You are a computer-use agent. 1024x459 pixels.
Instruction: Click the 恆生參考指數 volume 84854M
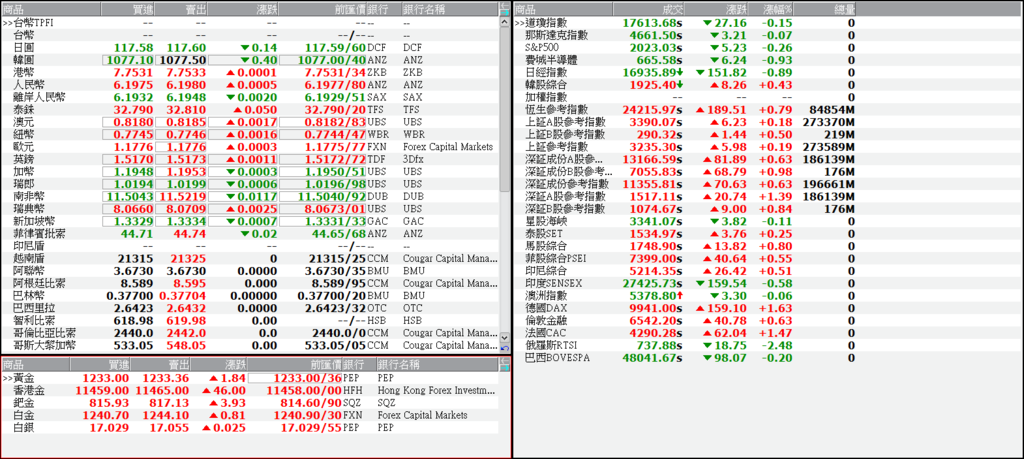point(831,110)
